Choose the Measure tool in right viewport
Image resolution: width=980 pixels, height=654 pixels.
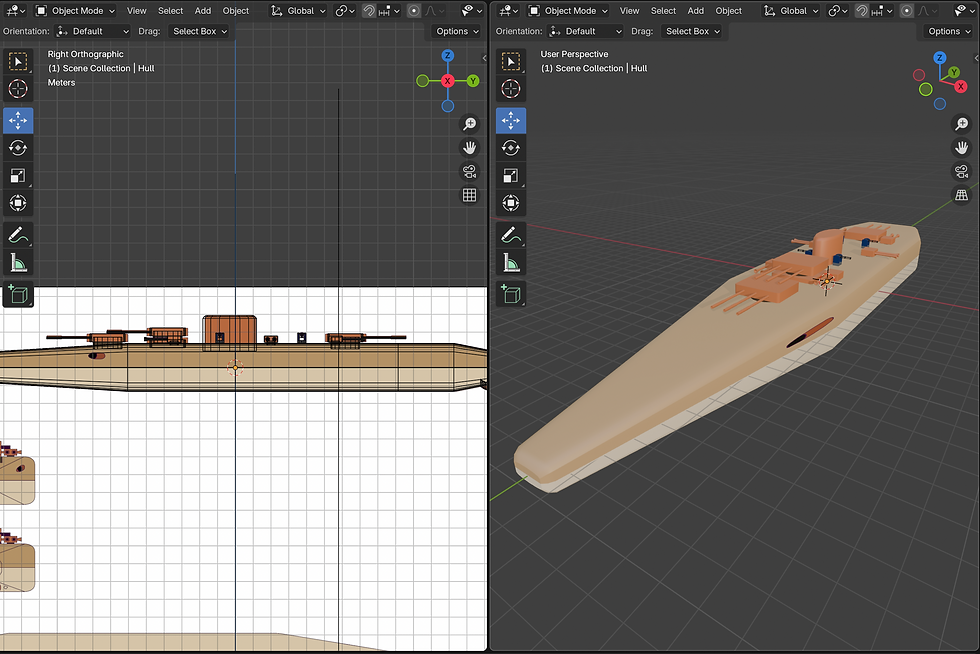tap(511, 264)
